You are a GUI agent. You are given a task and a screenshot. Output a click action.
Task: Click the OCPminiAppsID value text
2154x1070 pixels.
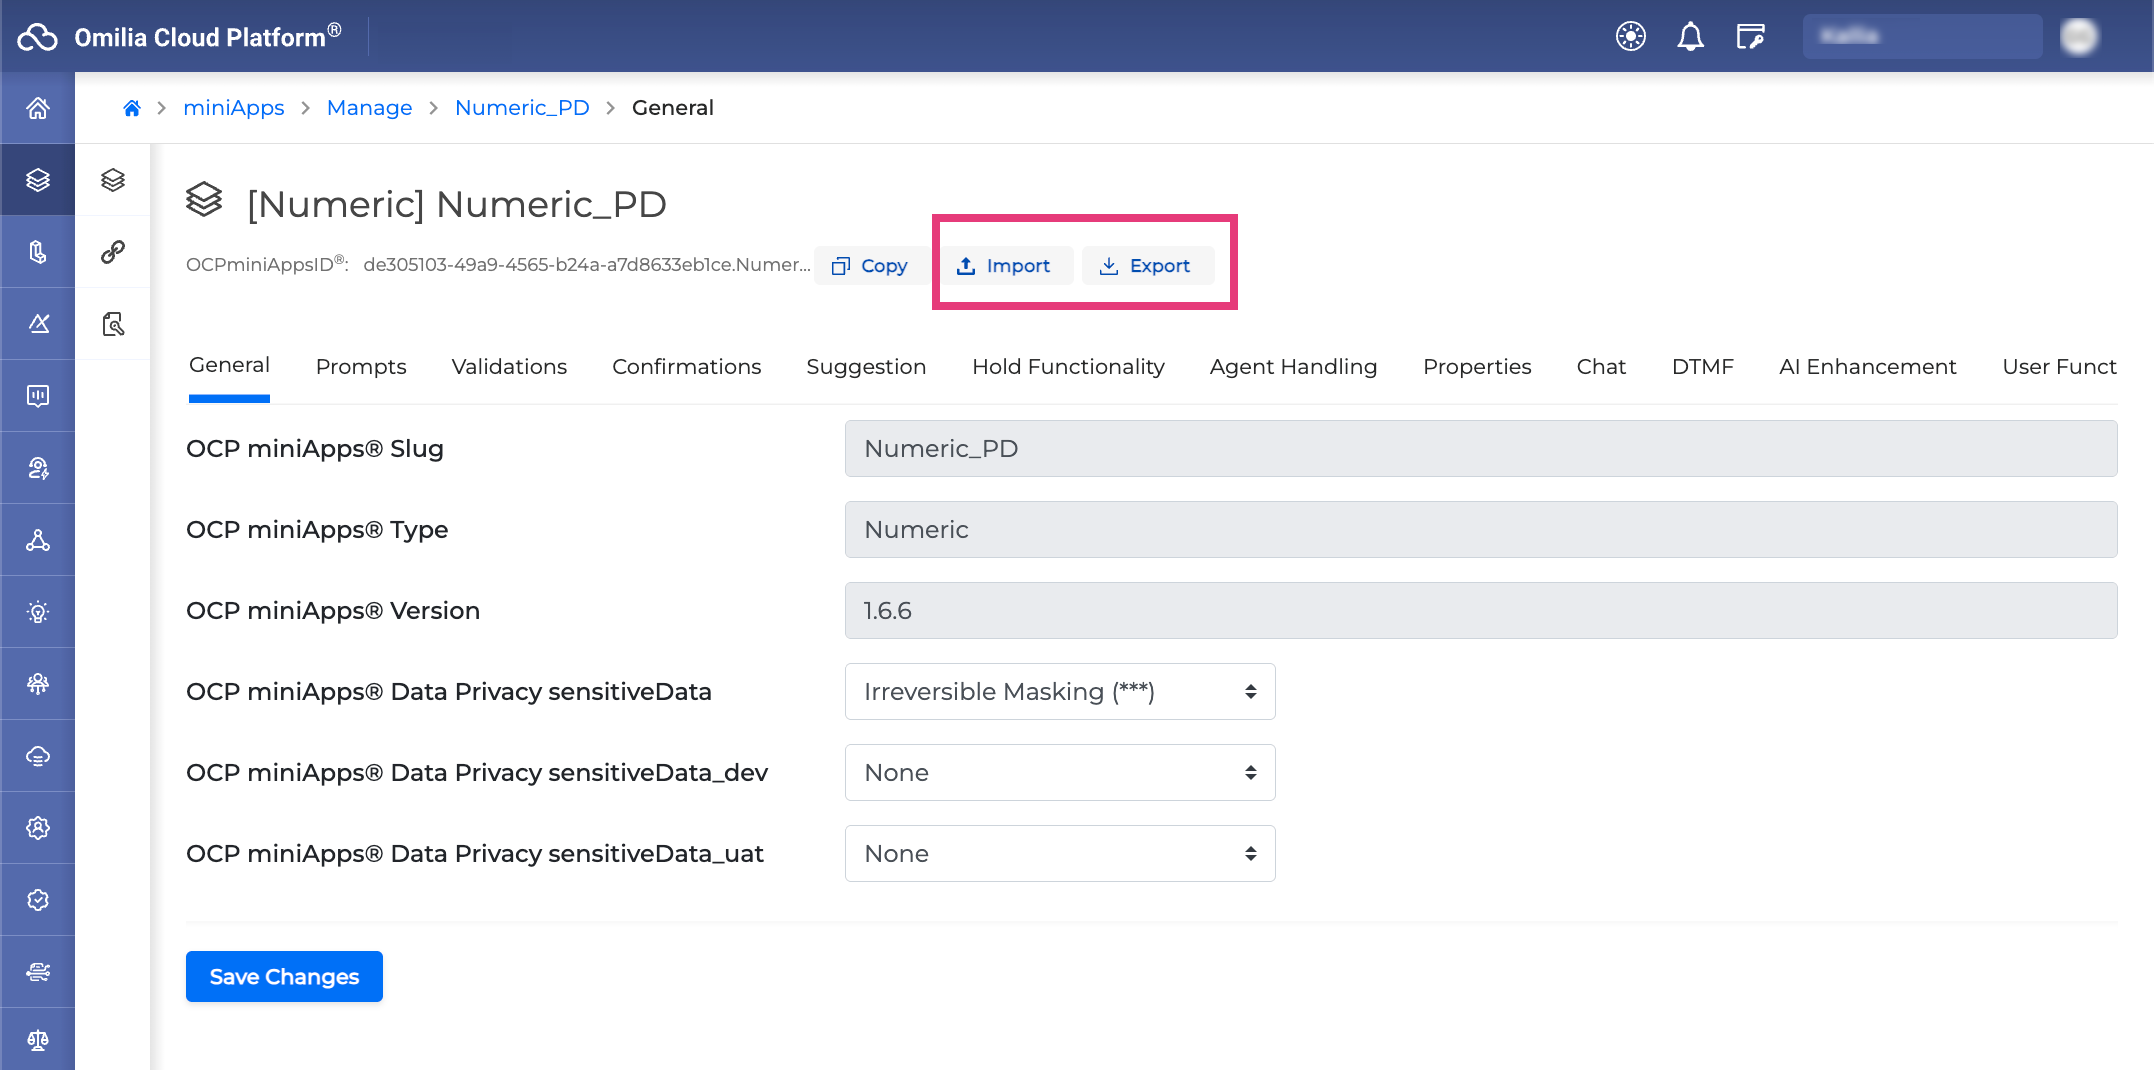point(587,265)
